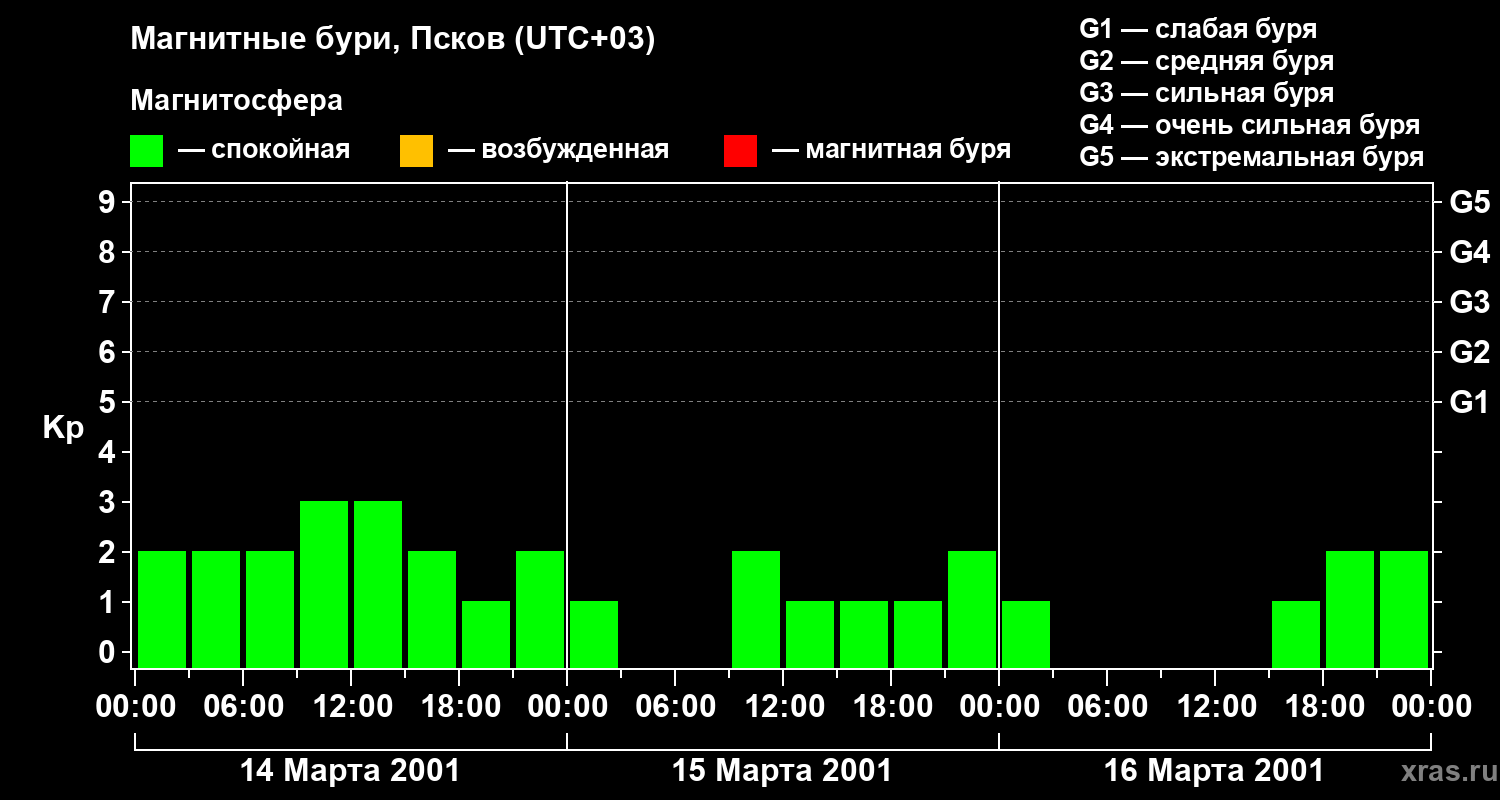Click the 'G2 — средняя буря' line
This screenshot has width=1500, height=800.
(x=1206, y=61)
